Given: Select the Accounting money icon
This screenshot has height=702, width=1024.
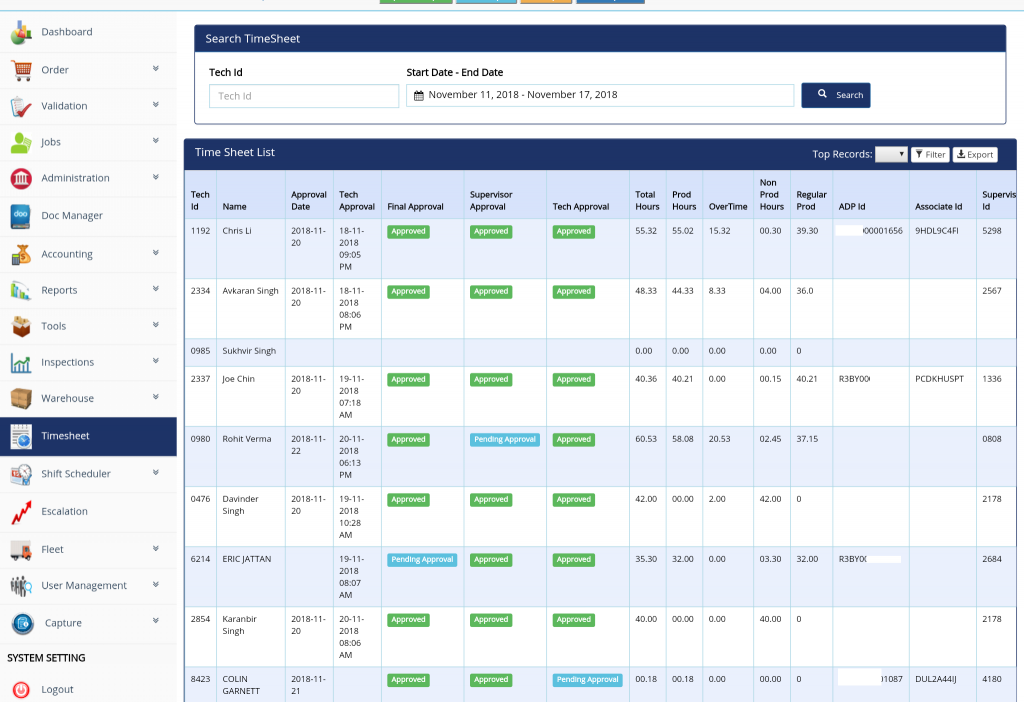Looking at the screenshot, I should (20, 252).
